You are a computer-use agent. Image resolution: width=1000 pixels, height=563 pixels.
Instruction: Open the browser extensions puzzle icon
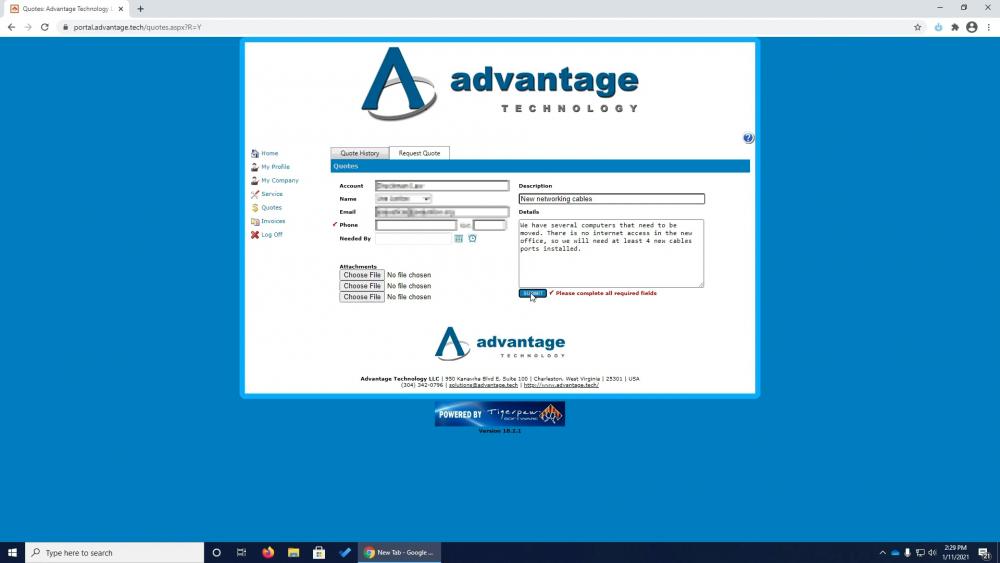pyautogui.click(x=955, y=27)
